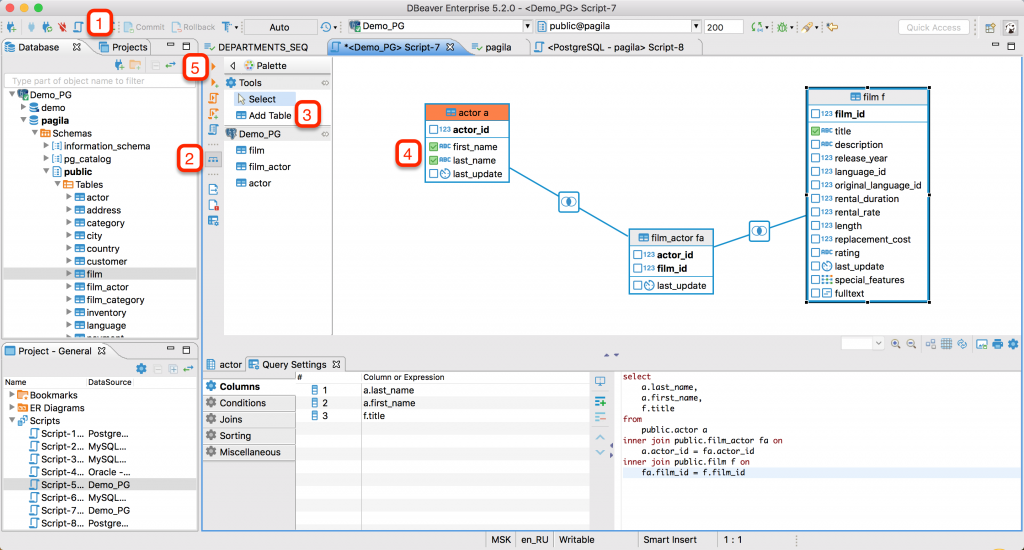The width and height of the screenshot is (1024, 550).
Task: Click the execute script orange icon
Action: [x=214, y=98]
